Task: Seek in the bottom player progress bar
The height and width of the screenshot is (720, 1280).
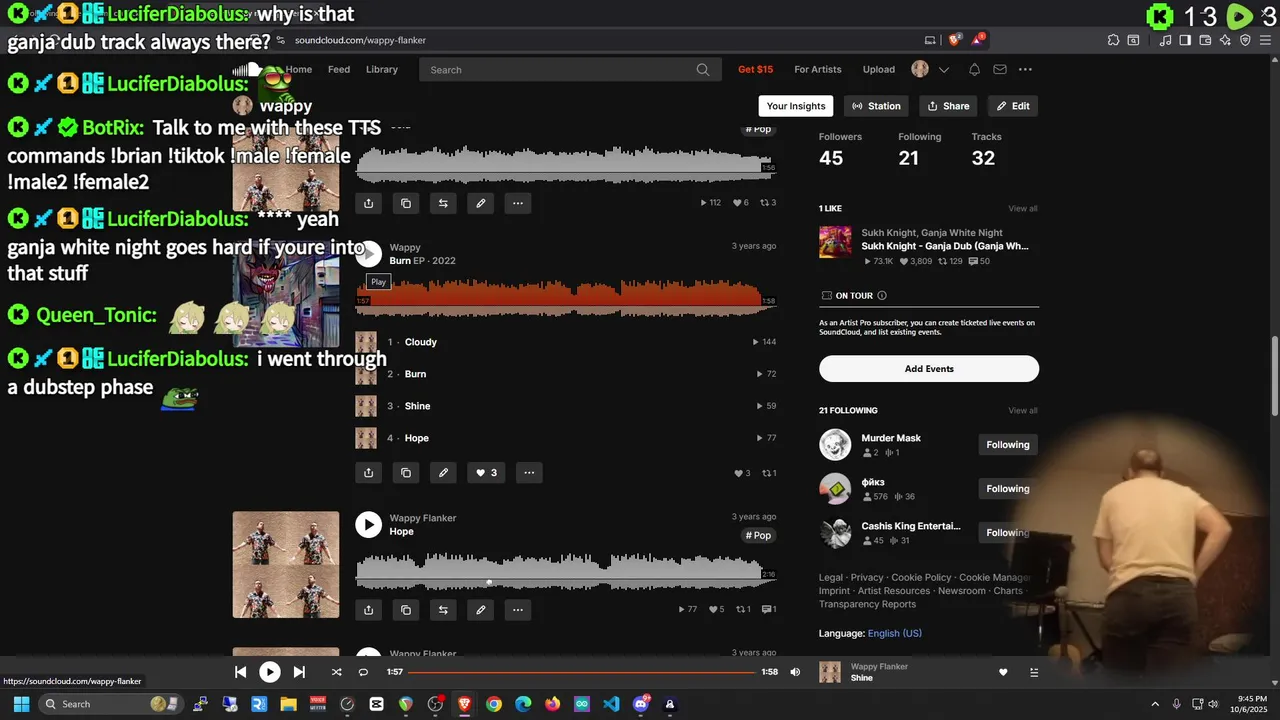Action: pyautogui.click(x=581, y=672)
